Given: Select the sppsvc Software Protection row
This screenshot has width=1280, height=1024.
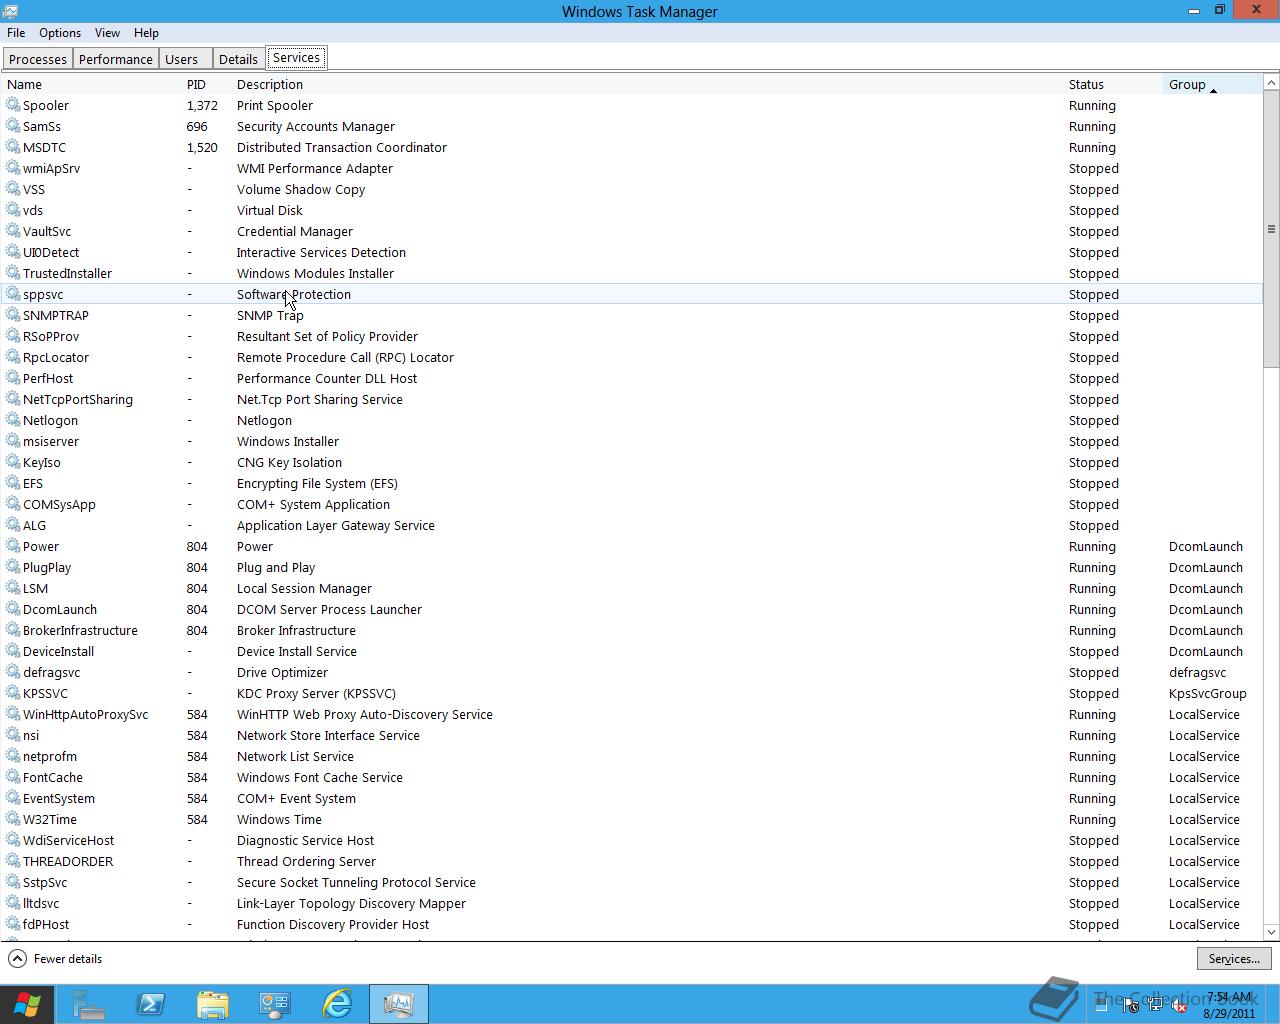Looking at the screenshot, I should pos(632,294).
